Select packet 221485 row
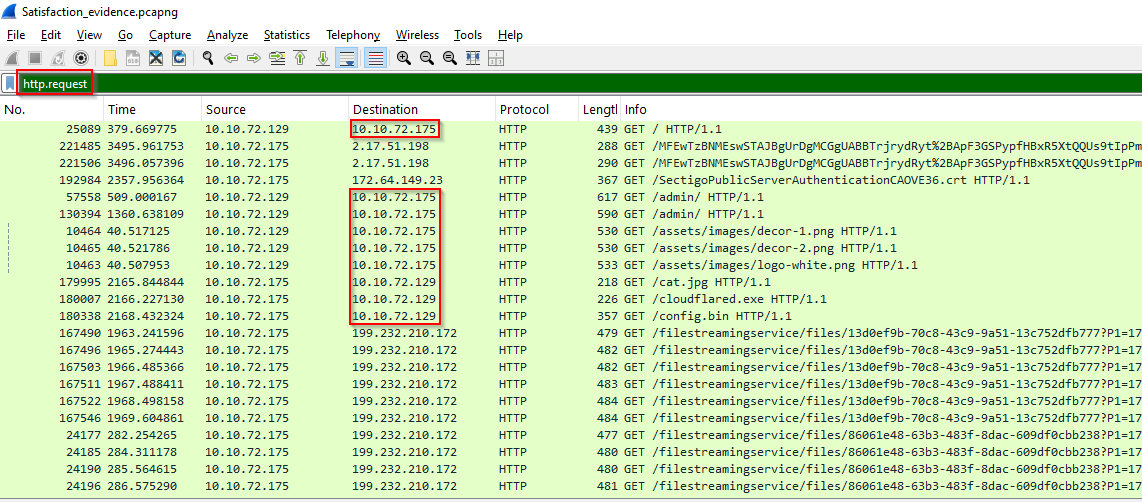 571,146
